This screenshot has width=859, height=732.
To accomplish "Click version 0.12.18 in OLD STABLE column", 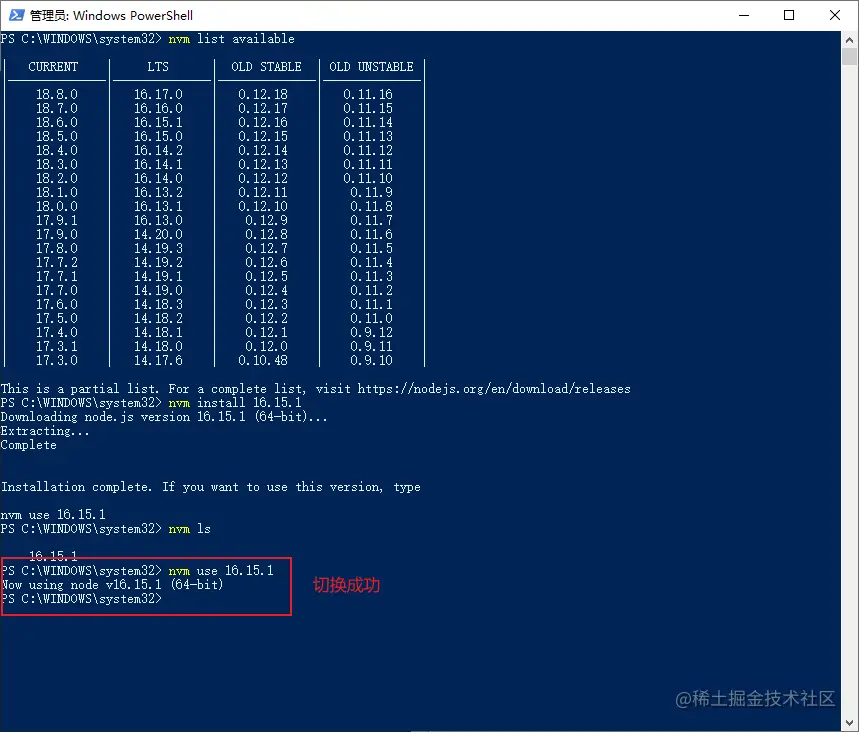I will point(263,94).
